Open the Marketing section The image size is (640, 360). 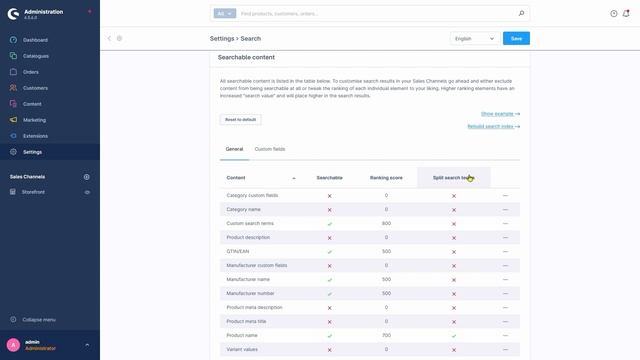[x=34, y=120]
